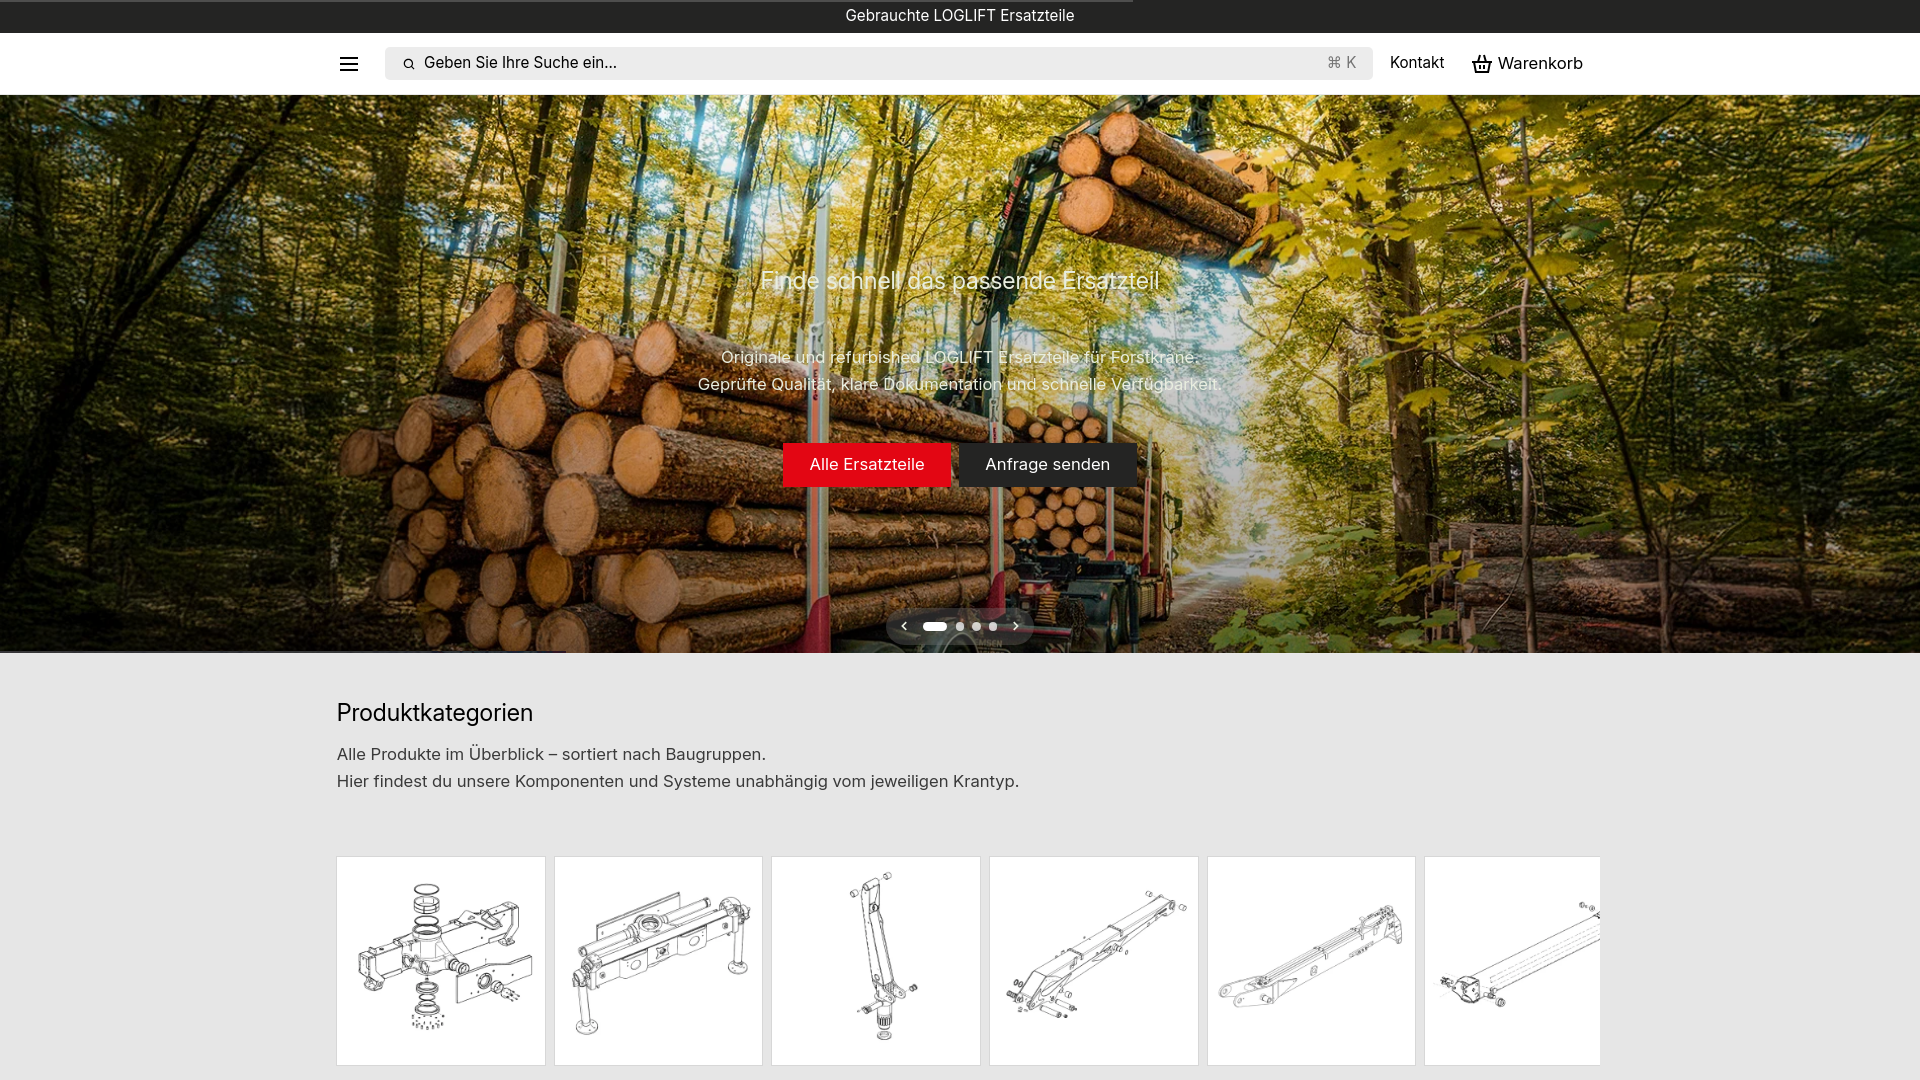This screenshot has height=1080, width=1920.
Task: Focus the search field 'Geben Sie Ihre Suche ein...'
Action: tap(878, 63)
